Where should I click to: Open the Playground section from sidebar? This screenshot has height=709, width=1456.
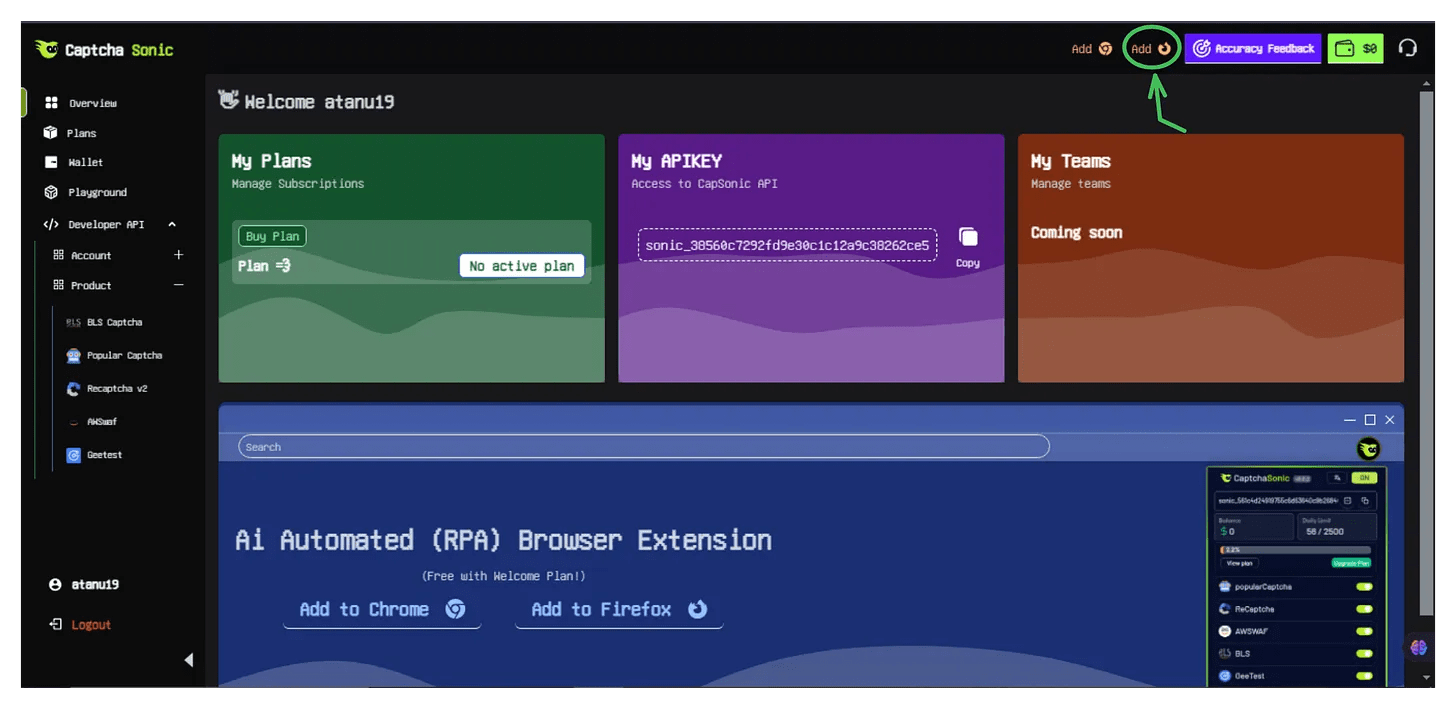100,192
